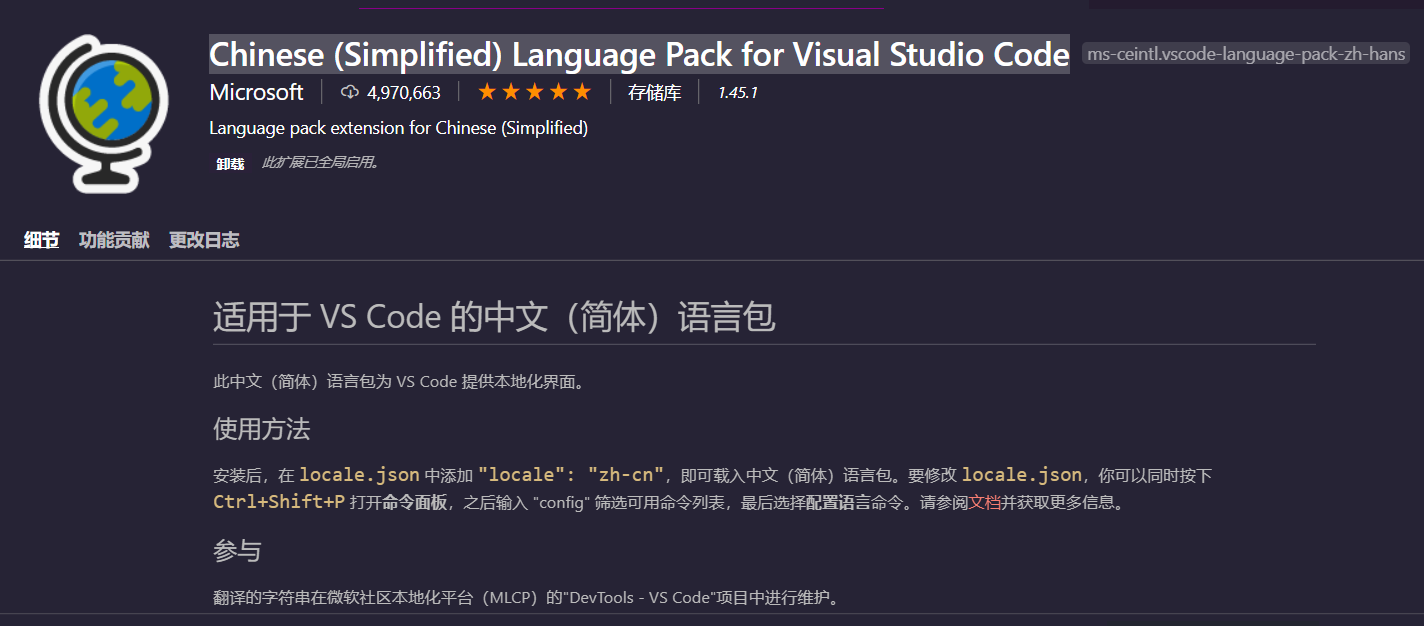The height and width of the screenshot is (626, 1424).
Task: Click the extension title heading
Action: point(638,54)
